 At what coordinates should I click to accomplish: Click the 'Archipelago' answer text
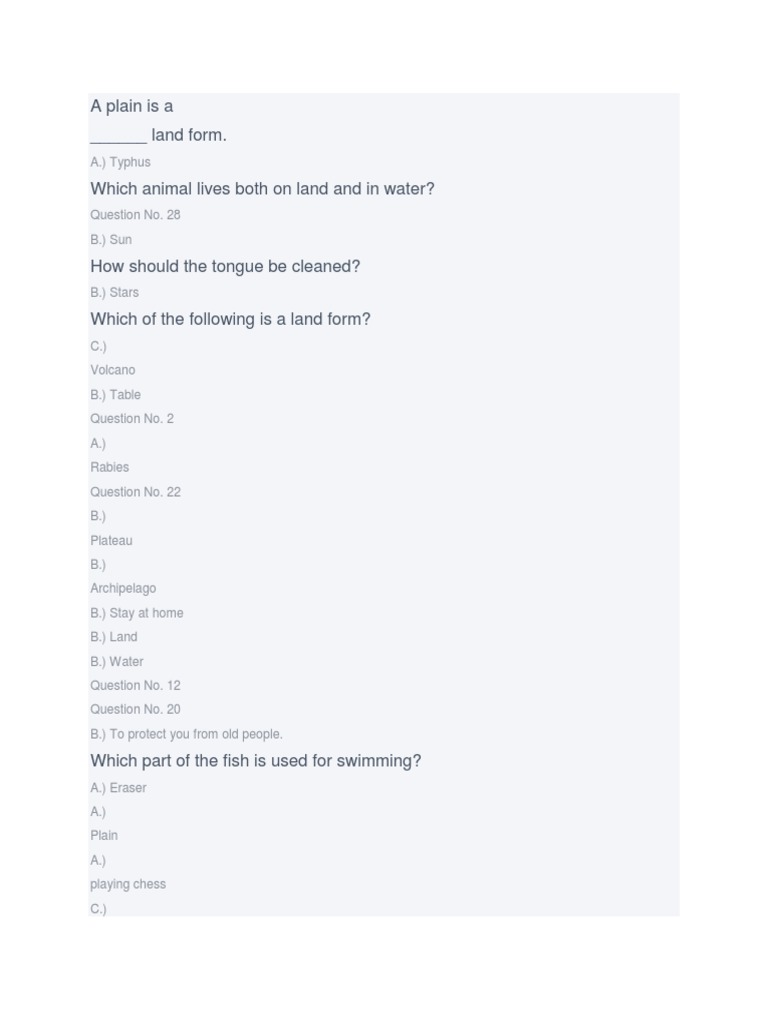tap(123, 589)
